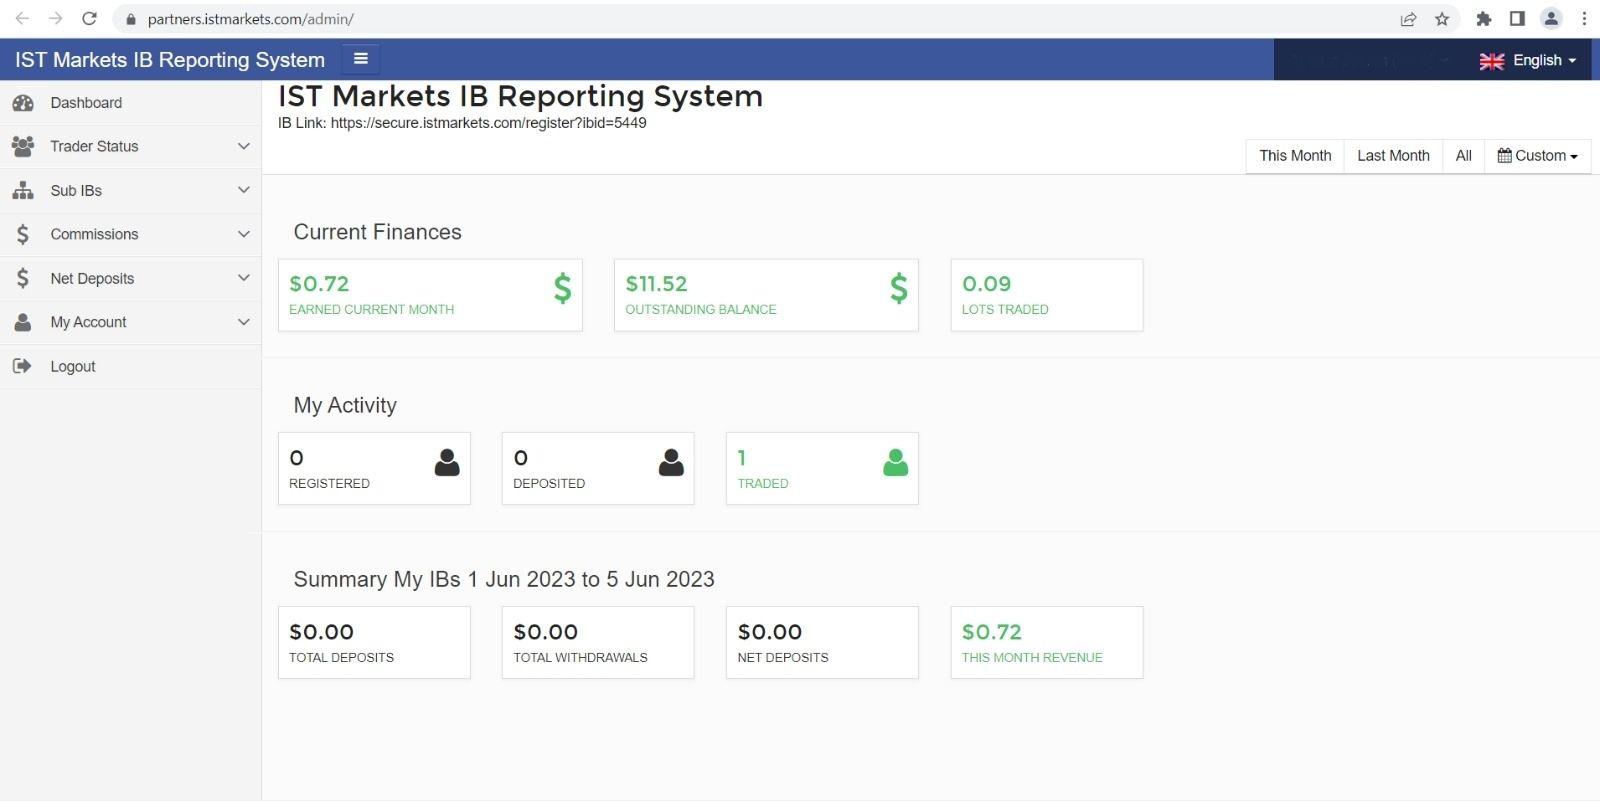Click the browser forward arrow
Viewport: 1600px width, 801px height.
(x=56, y=18)
